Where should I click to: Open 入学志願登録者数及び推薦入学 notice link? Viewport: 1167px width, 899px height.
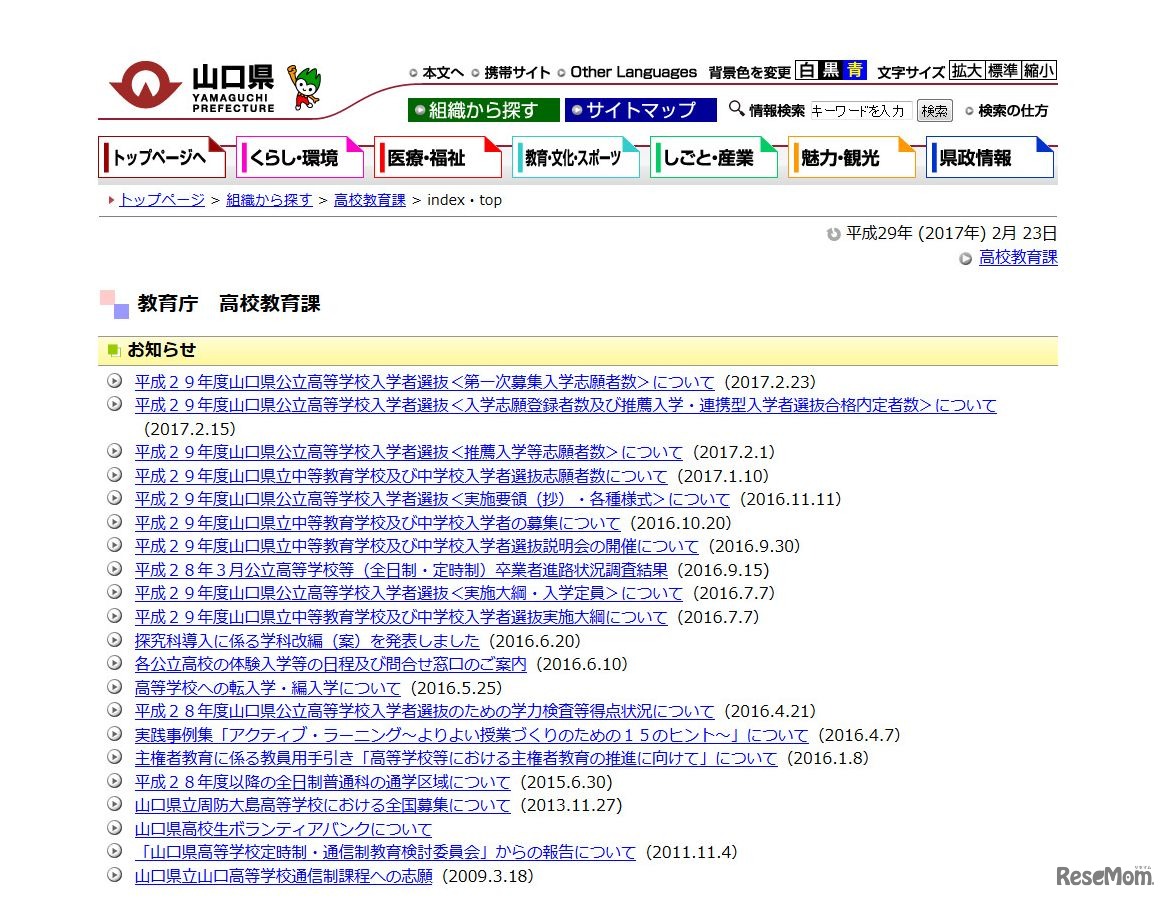(566, 405)
